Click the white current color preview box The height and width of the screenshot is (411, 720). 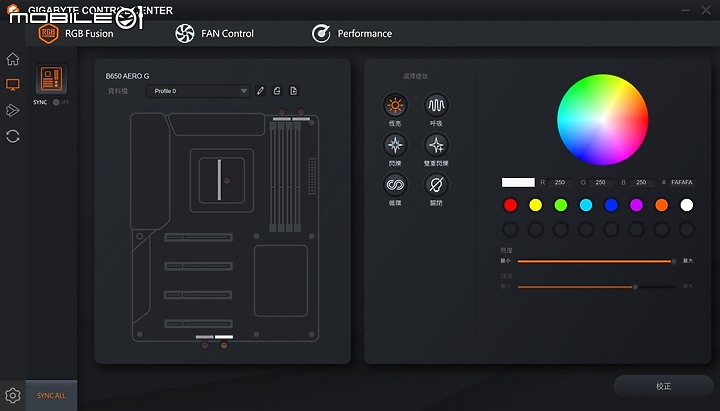coord(518,182)
